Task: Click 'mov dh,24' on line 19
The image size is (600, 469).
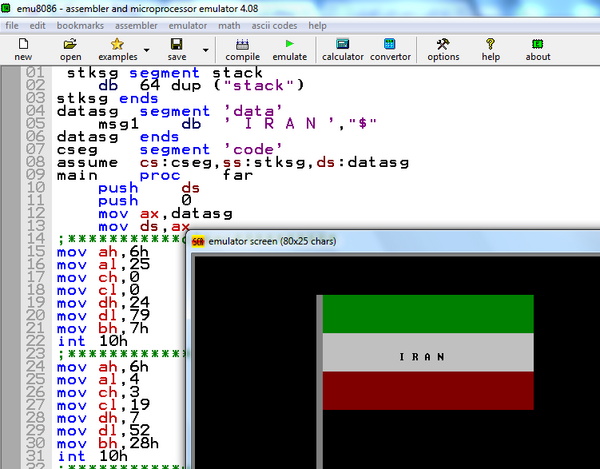Action: [103, 303]
